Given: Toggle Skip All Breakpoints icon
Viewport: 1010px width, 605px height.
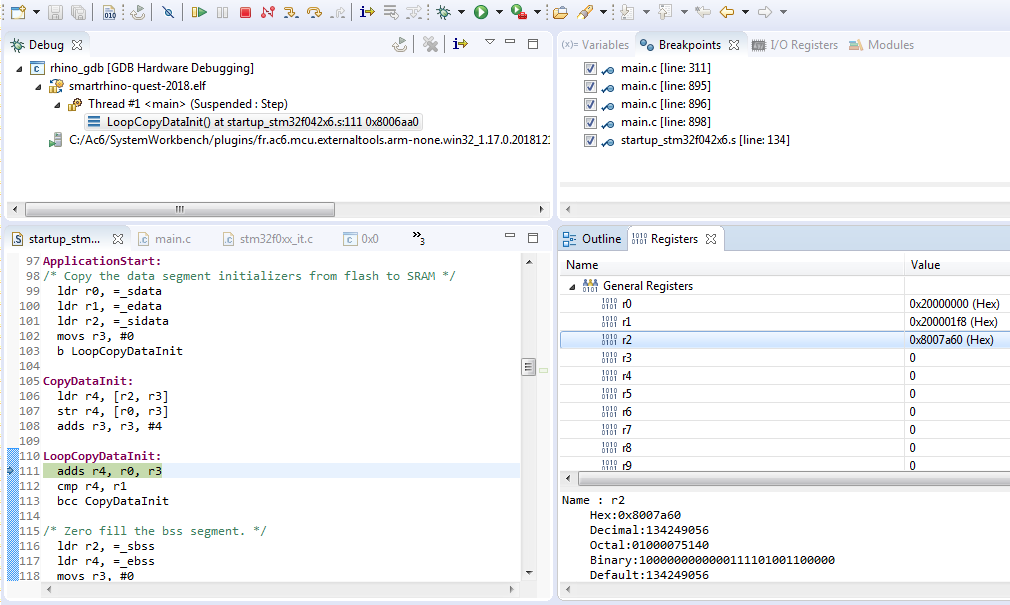Looking at the screenshot, I should tap(168, 12).
